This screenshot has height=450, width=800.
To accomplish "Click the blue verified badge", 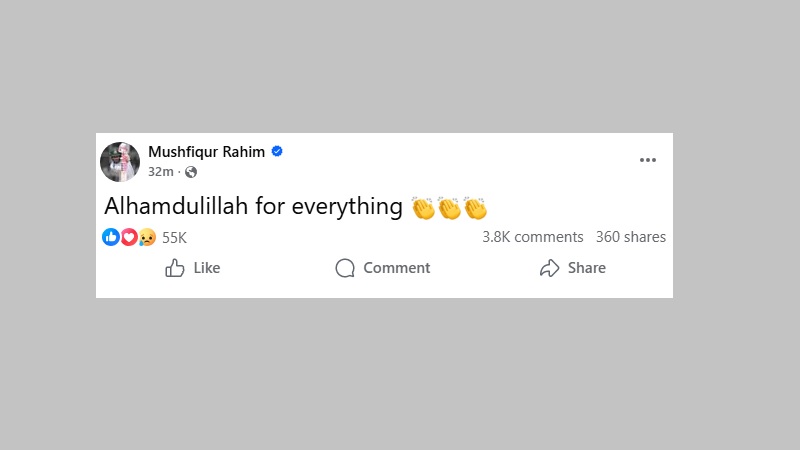I will pyautogui.click(x=277, y=151).
